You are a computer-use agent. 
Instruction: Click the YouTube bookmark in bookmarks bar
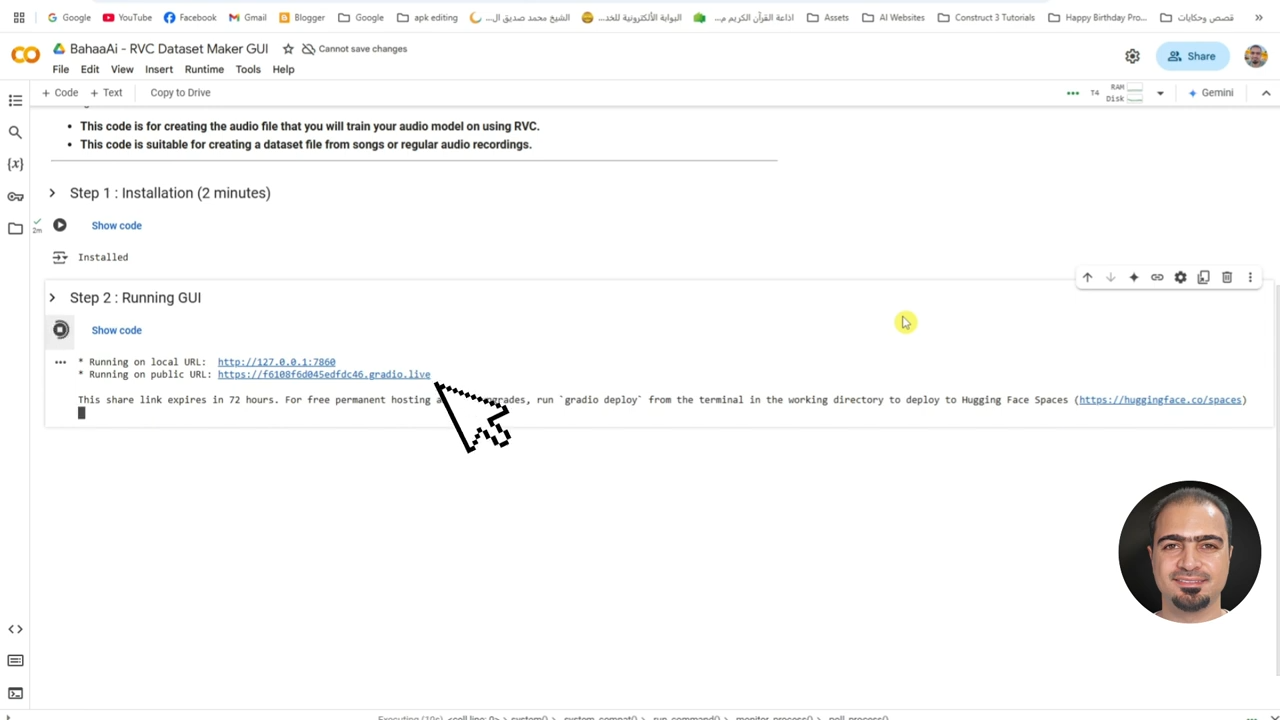point(127,17)
